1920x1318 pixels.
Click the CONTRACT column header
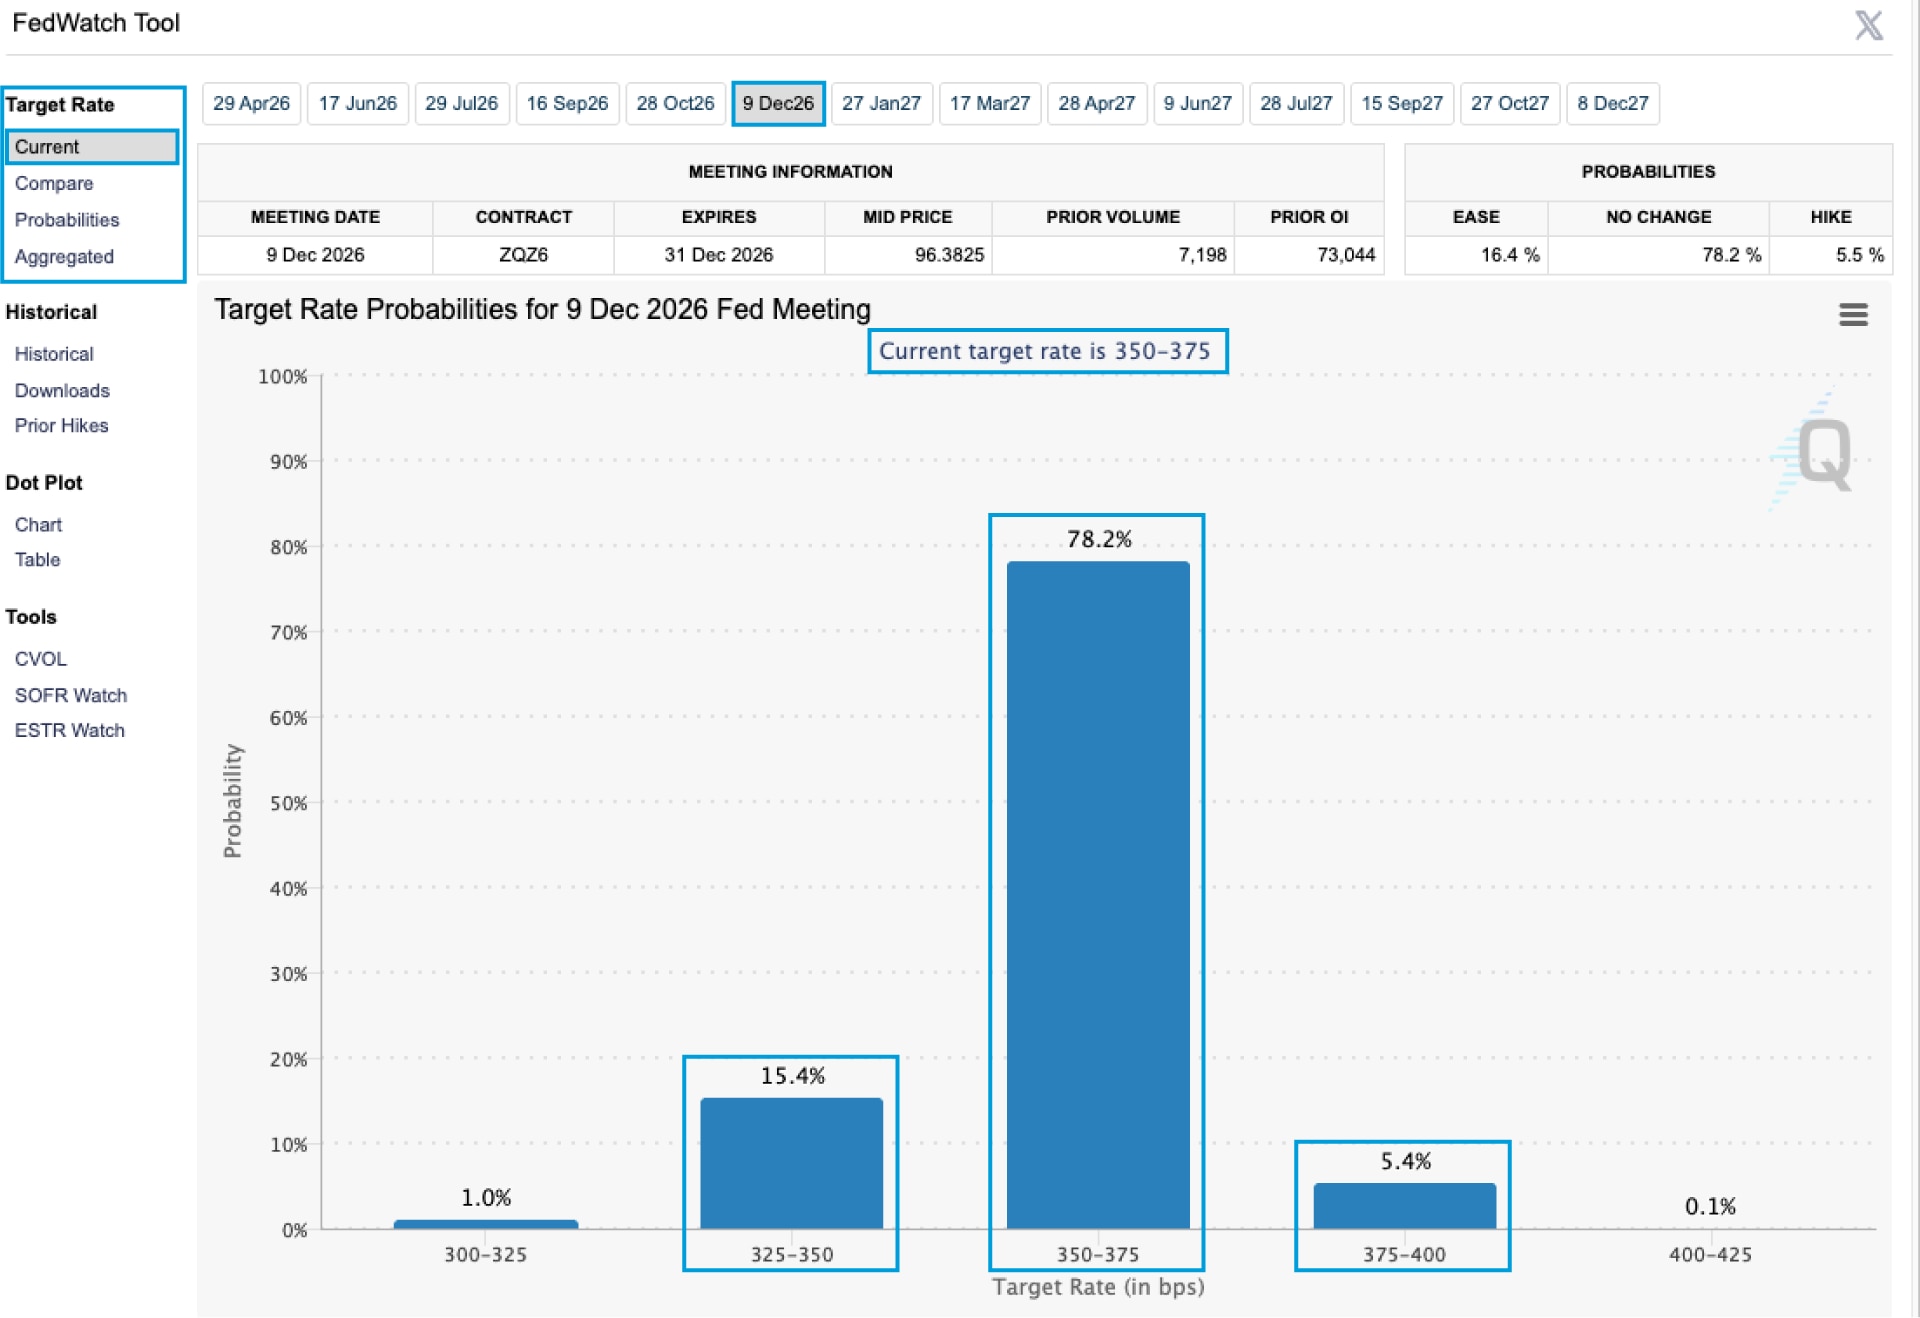[523, 217]
